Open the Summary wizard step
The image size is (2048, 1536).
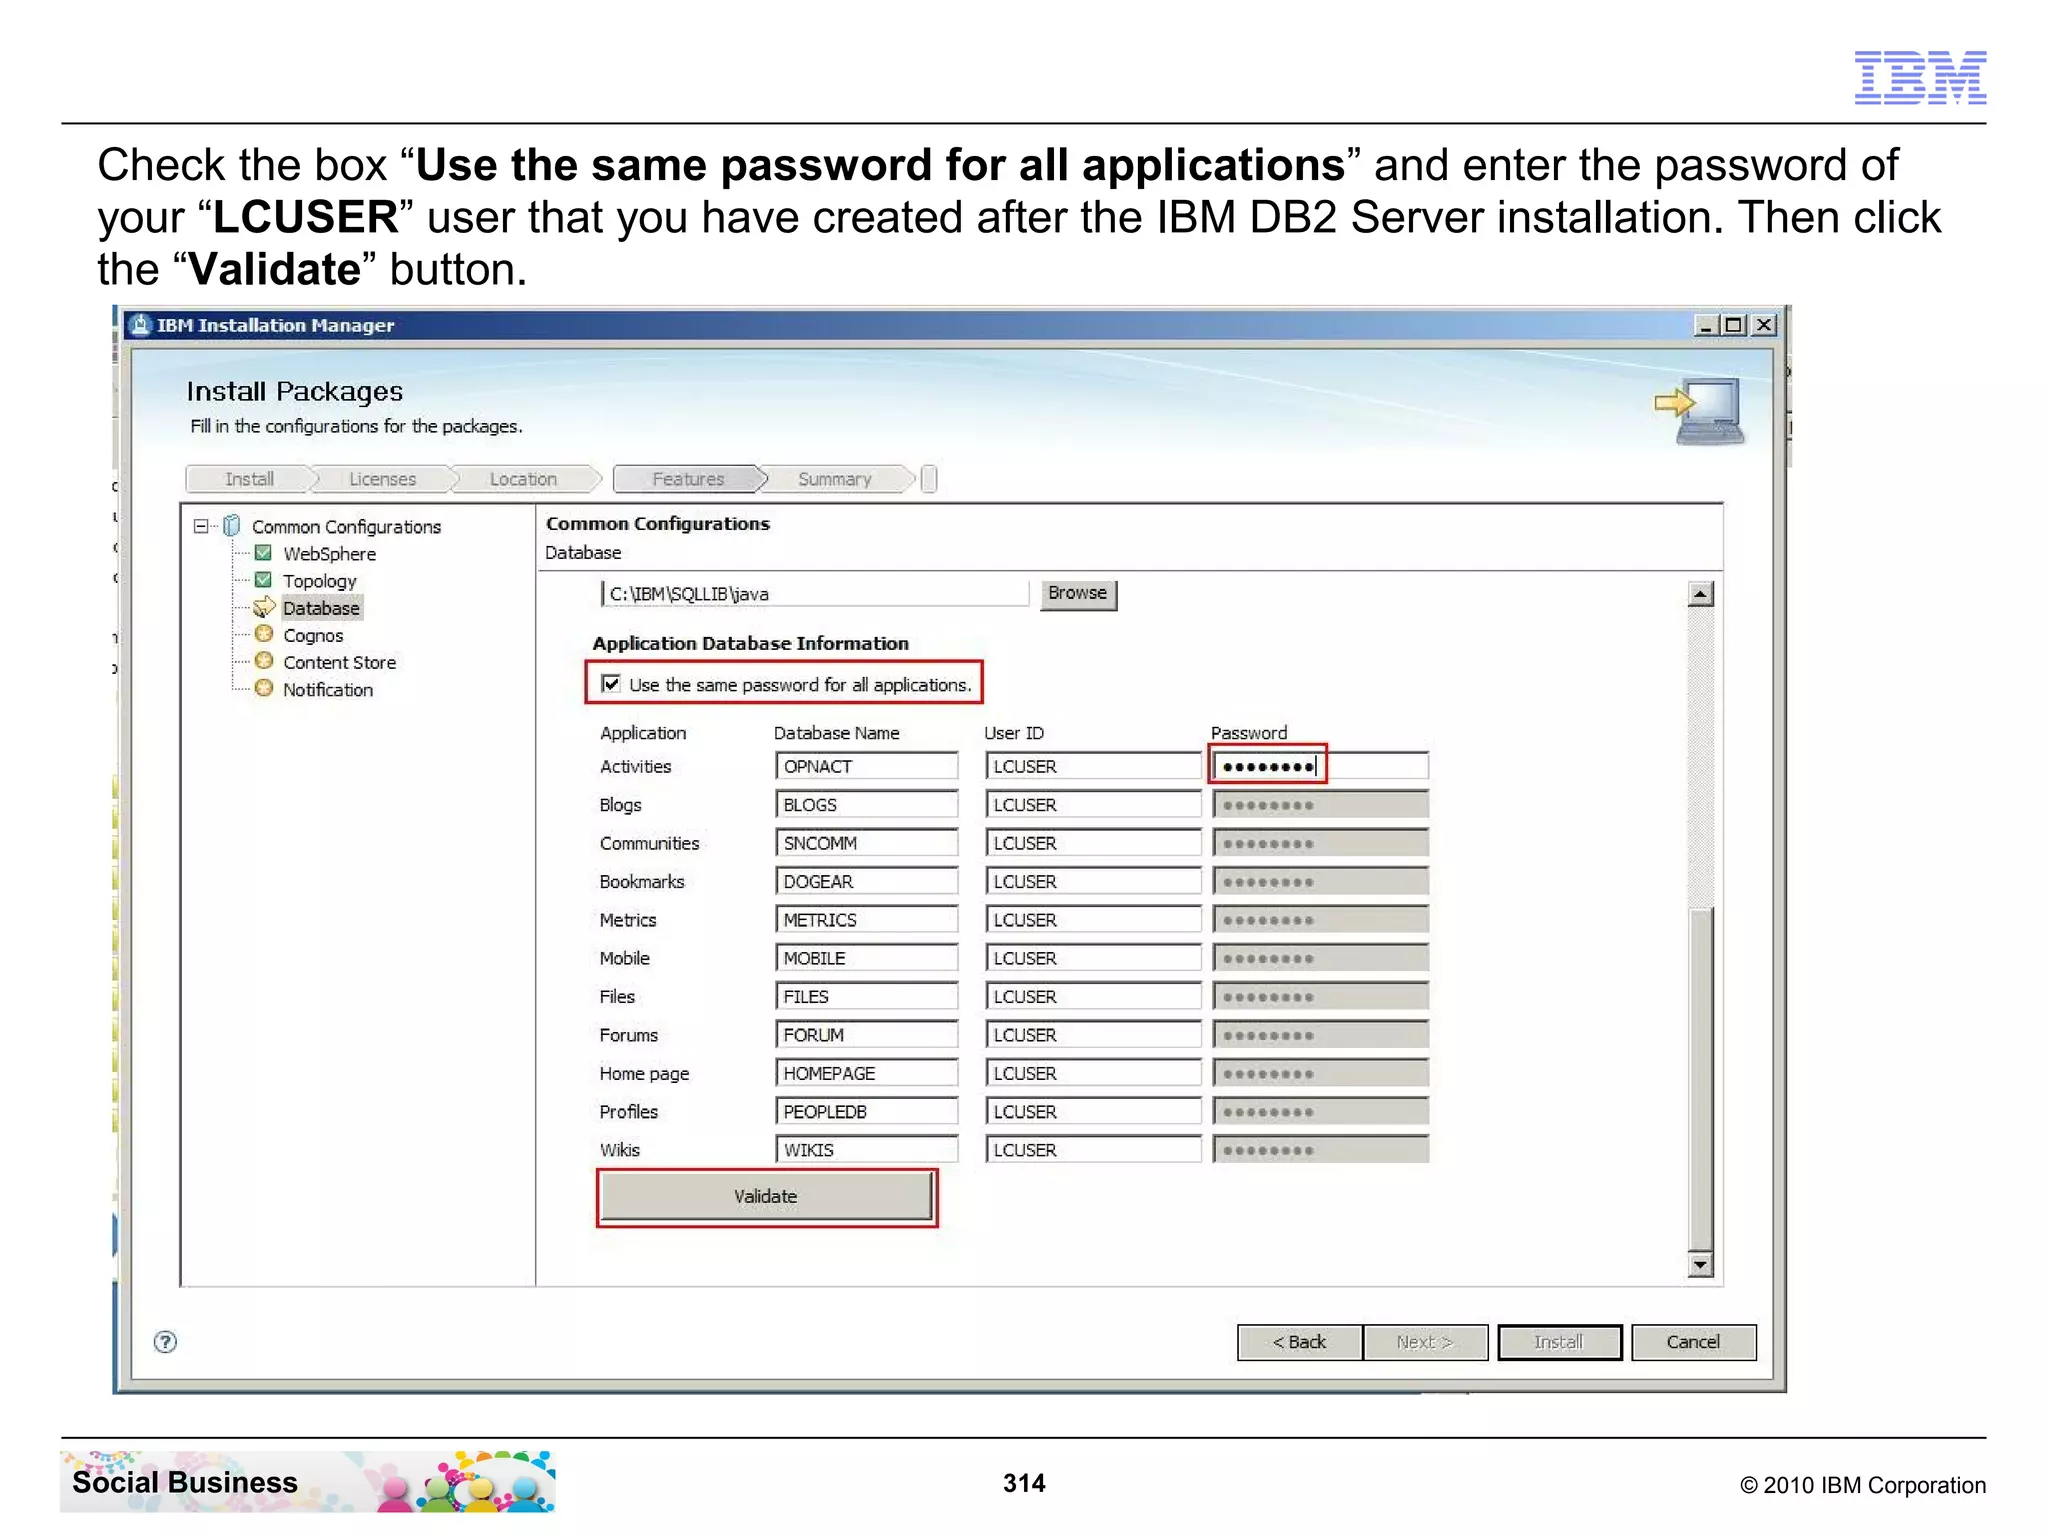[835, 479]
